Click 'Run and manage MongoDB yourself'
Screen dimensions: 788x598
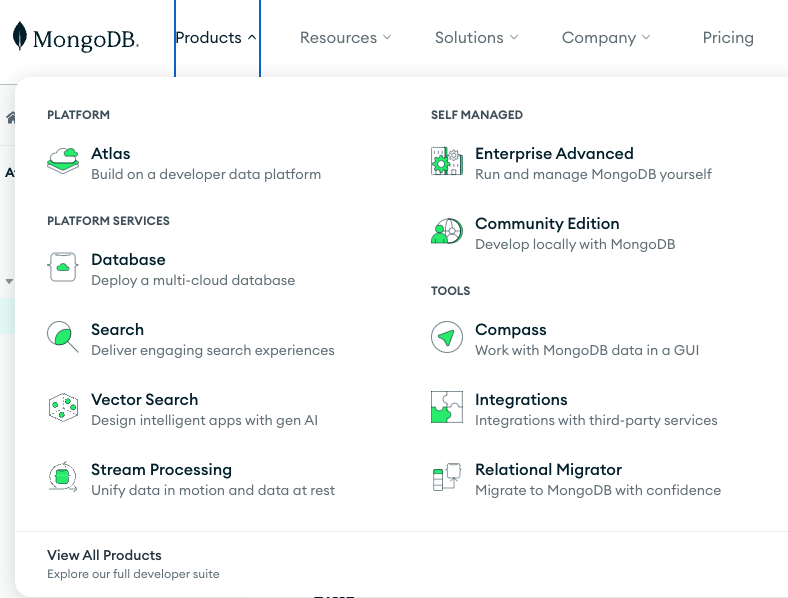point(594,174)
